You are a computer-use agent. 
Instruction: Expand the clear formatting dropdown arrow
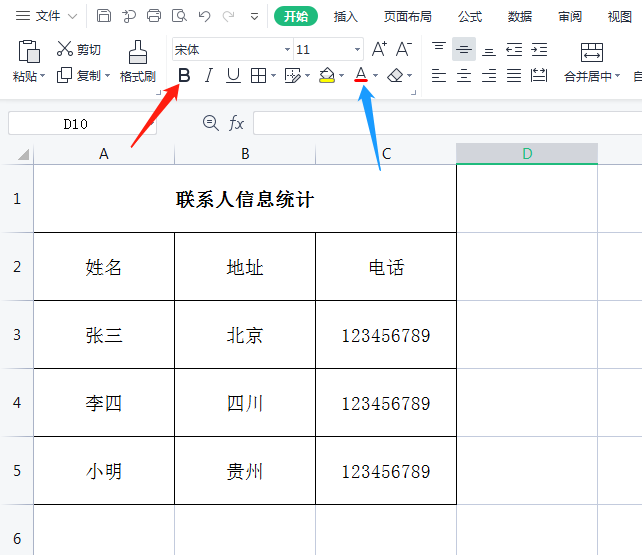pyautogui.click(x=409, y=76)
